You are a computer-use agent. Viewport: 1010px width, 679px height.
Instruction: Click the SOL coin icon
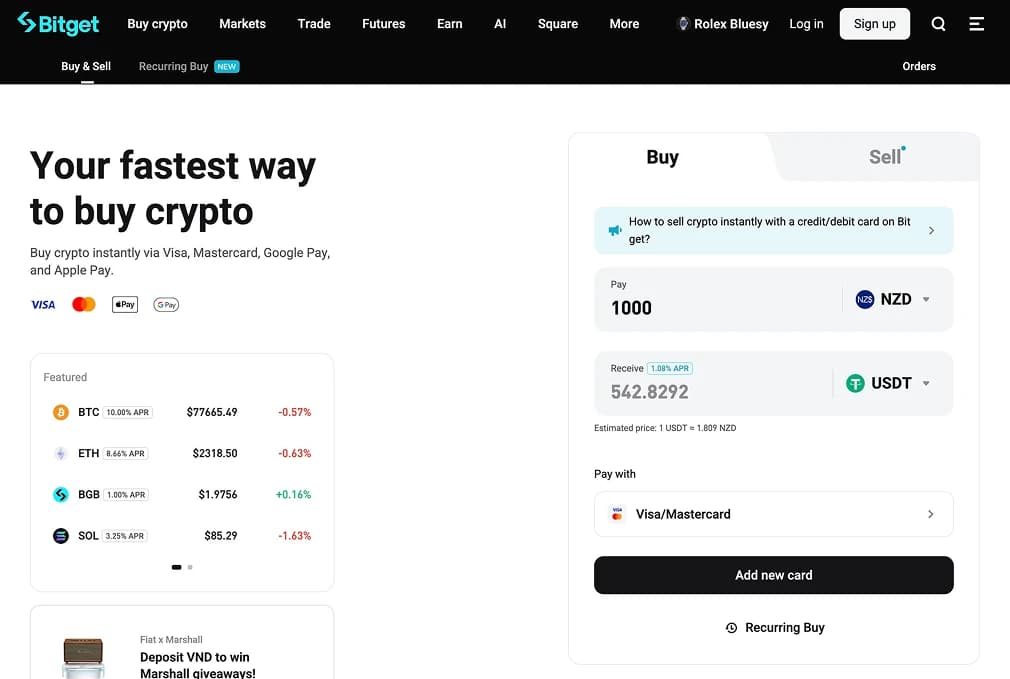(61, 536)
